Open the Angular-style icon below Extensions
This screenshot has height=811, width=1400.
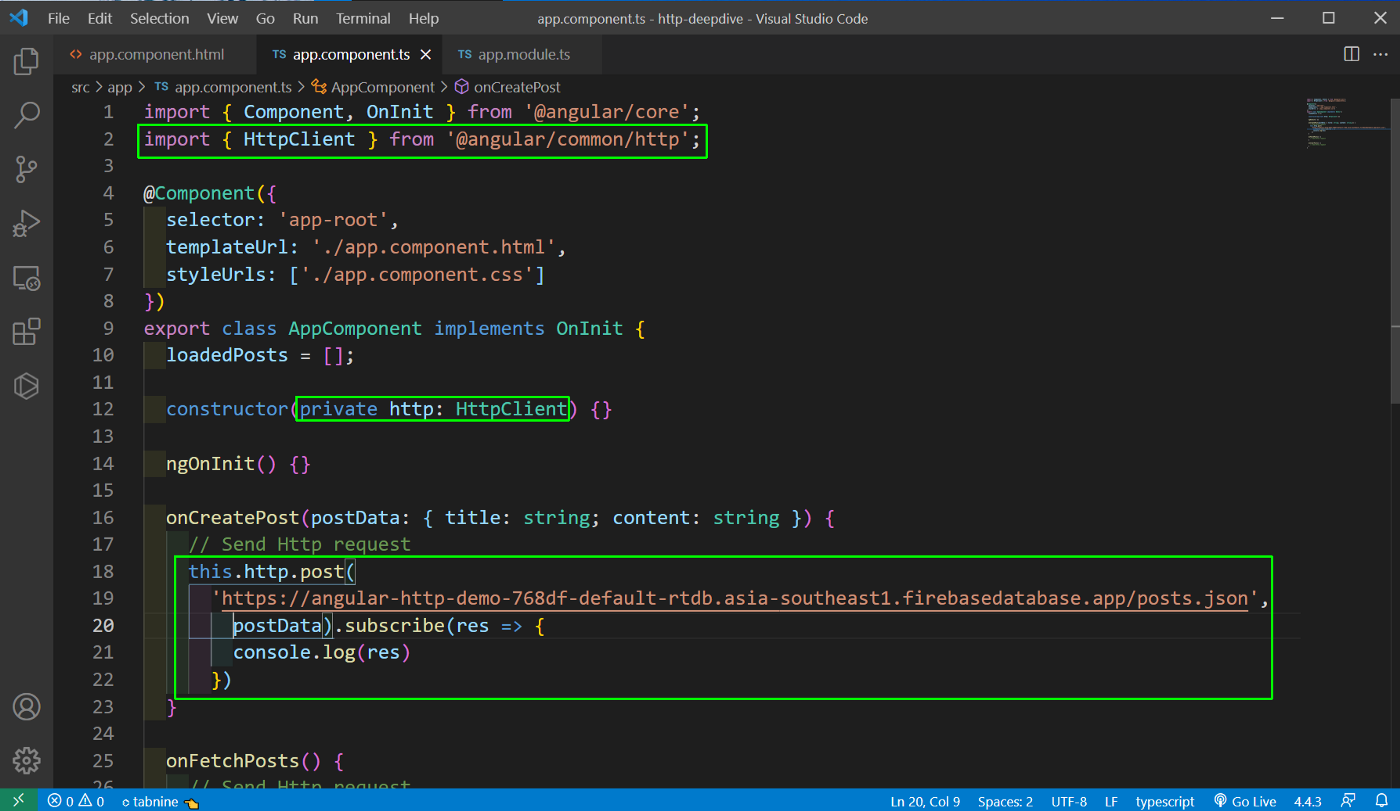pyautogui.click(x=26, y=385)
